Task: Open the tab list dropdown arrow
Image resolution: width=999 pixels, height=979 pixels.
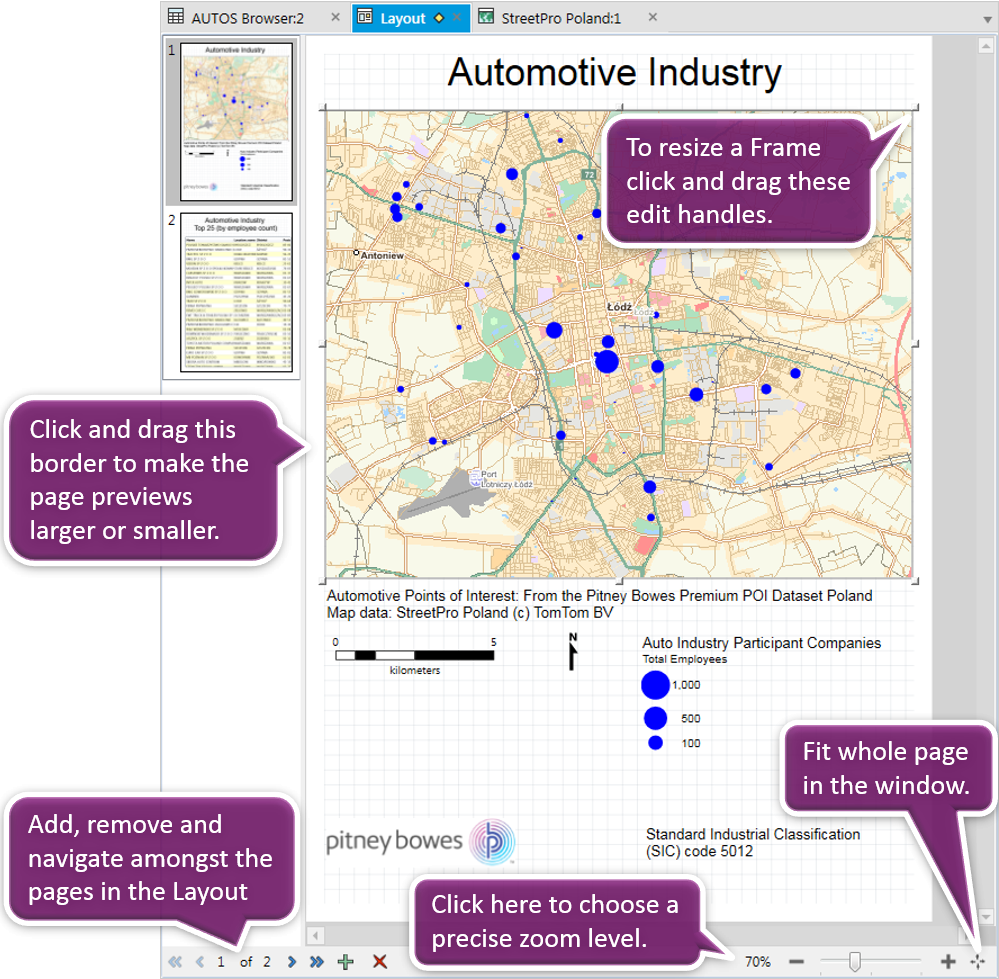Action: (x=987, y=19)
